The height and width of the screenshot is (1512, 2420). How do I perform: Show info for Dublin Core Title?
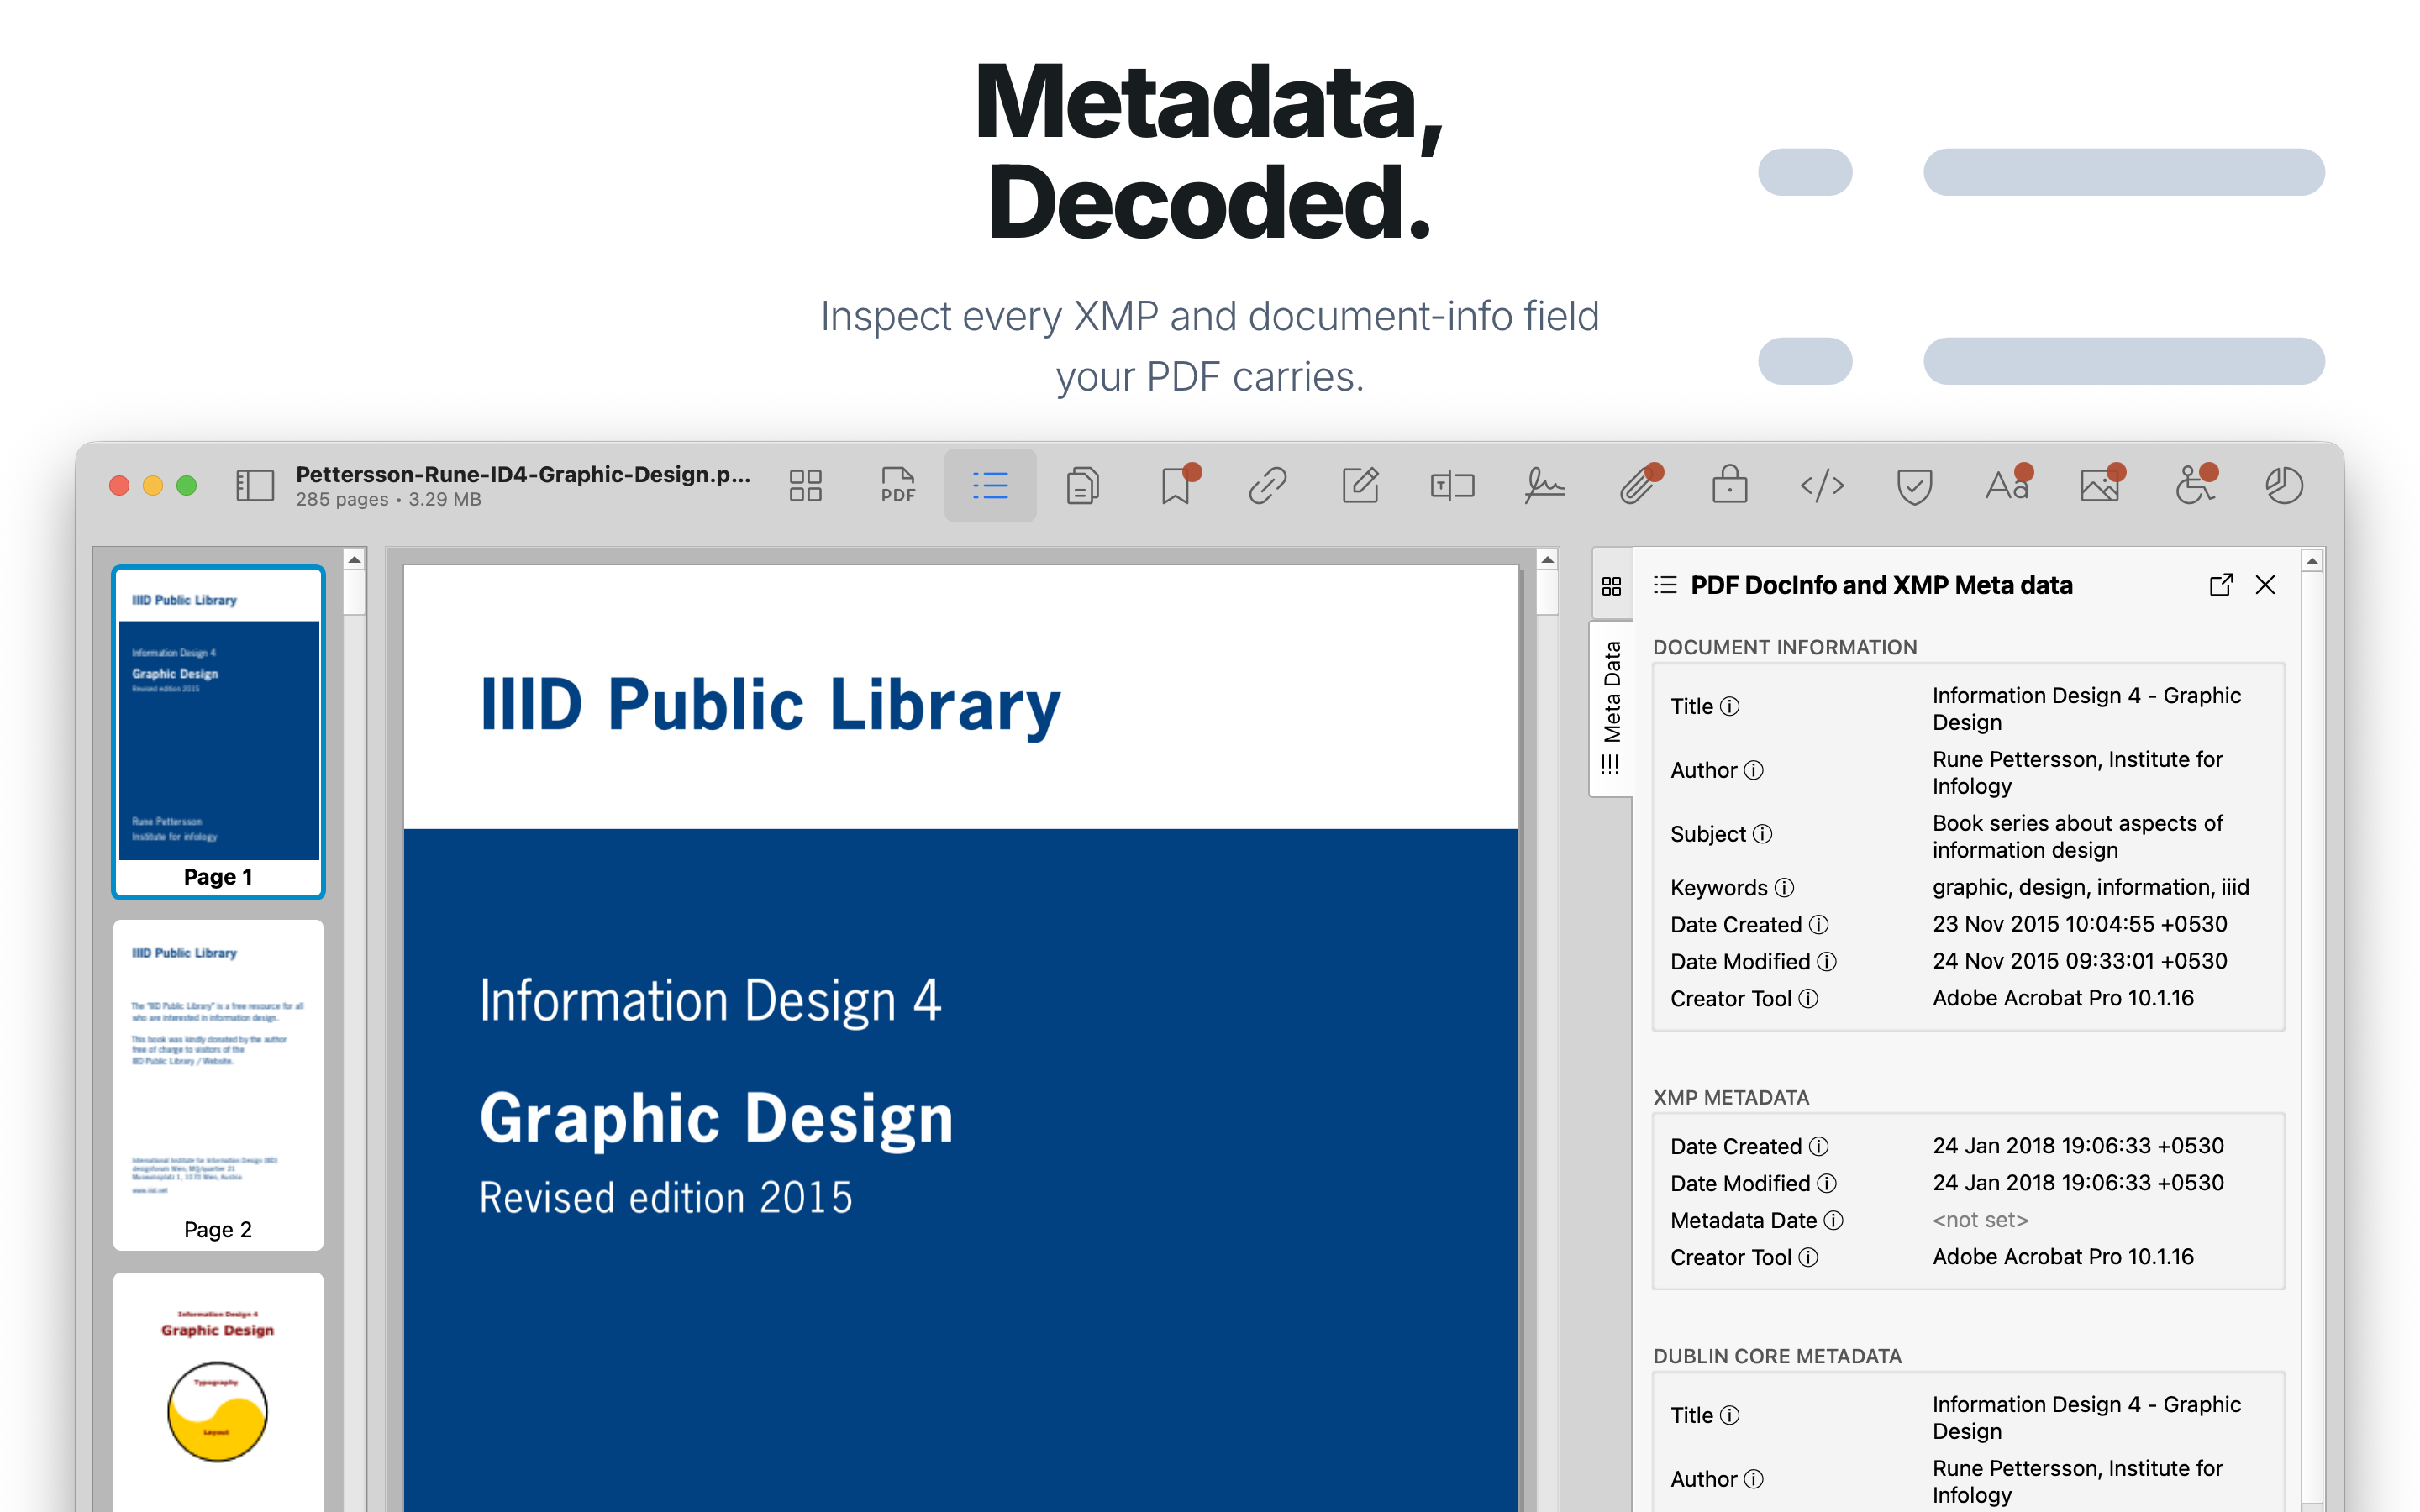coord(1729,1416)
